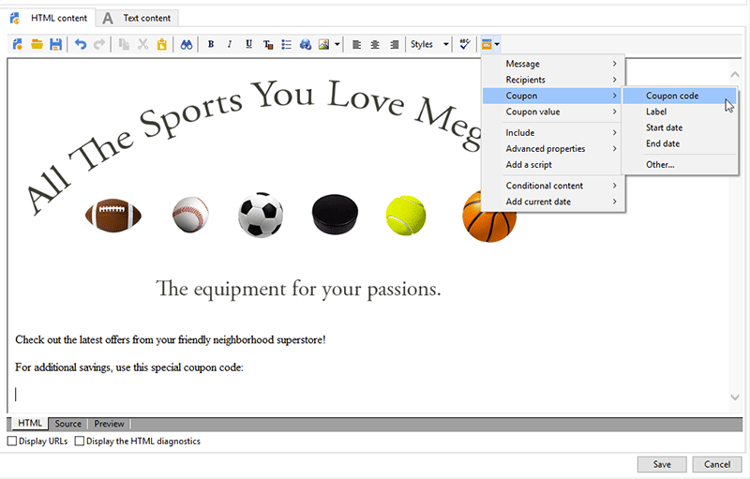The image size is (750, 479).
Task: Click the Paste clipboard icon
Action: tap(161, 44)
